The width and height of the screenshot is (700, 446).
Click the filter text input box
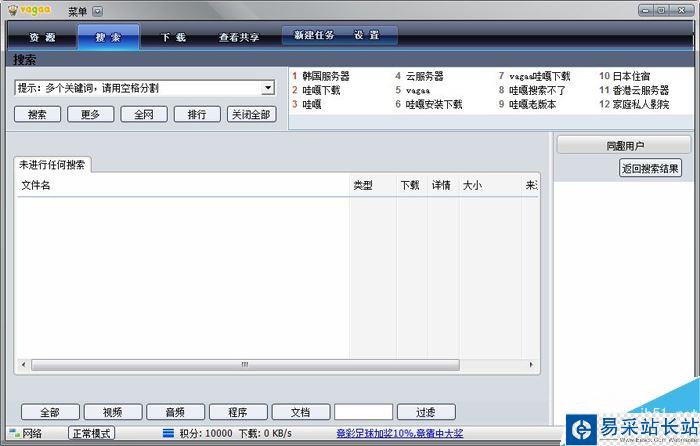coord(363,412)
